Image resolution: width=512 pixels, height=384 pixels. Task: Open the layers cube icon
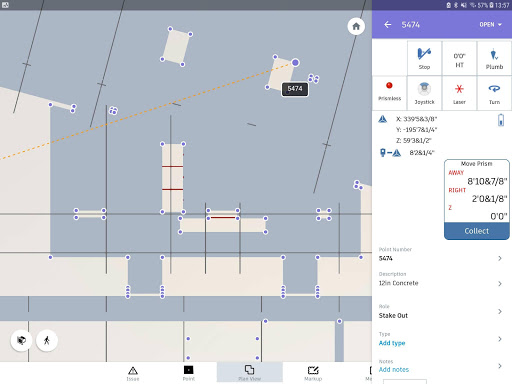click(x=21, y=340)
